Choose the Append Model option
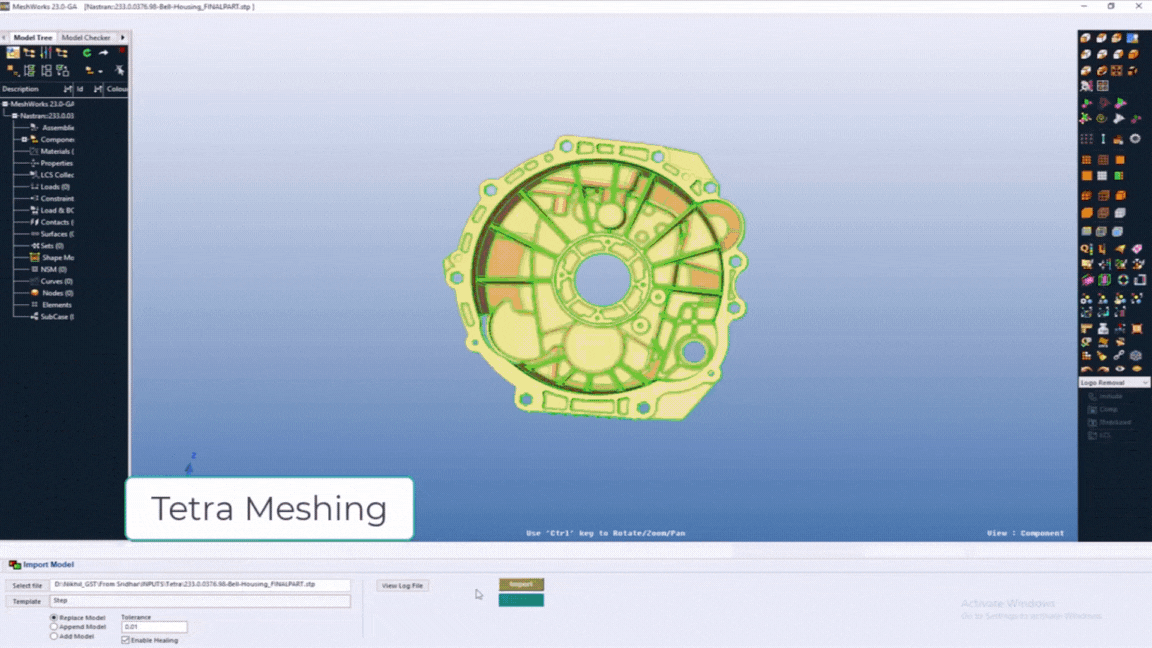 coord(54,627)
